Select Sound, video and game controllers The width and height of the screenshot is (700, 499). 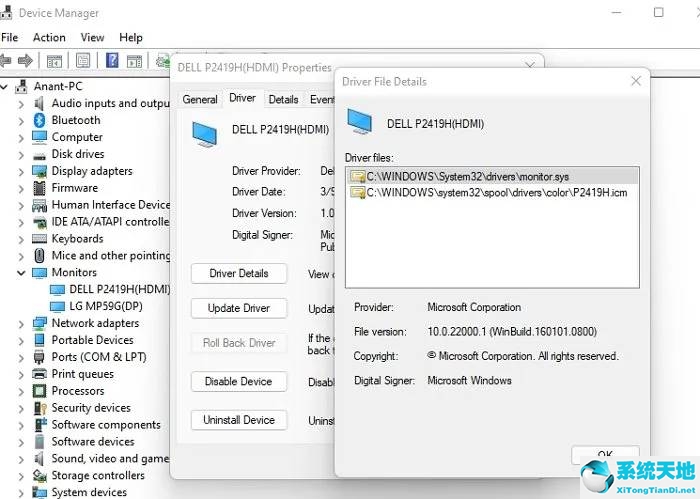coord(110,458)
